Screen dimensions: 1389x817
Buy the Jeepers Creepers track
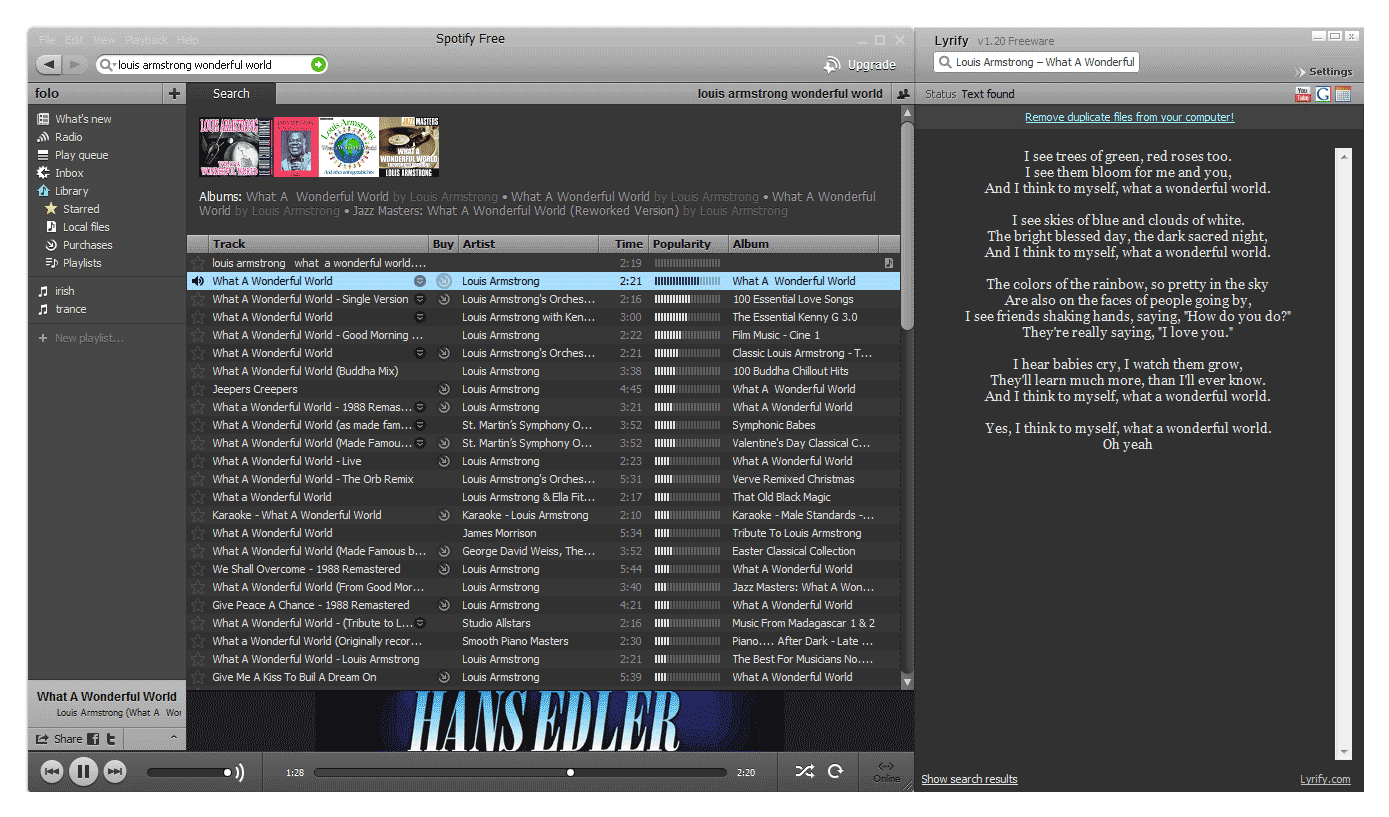tap(444, 389)
